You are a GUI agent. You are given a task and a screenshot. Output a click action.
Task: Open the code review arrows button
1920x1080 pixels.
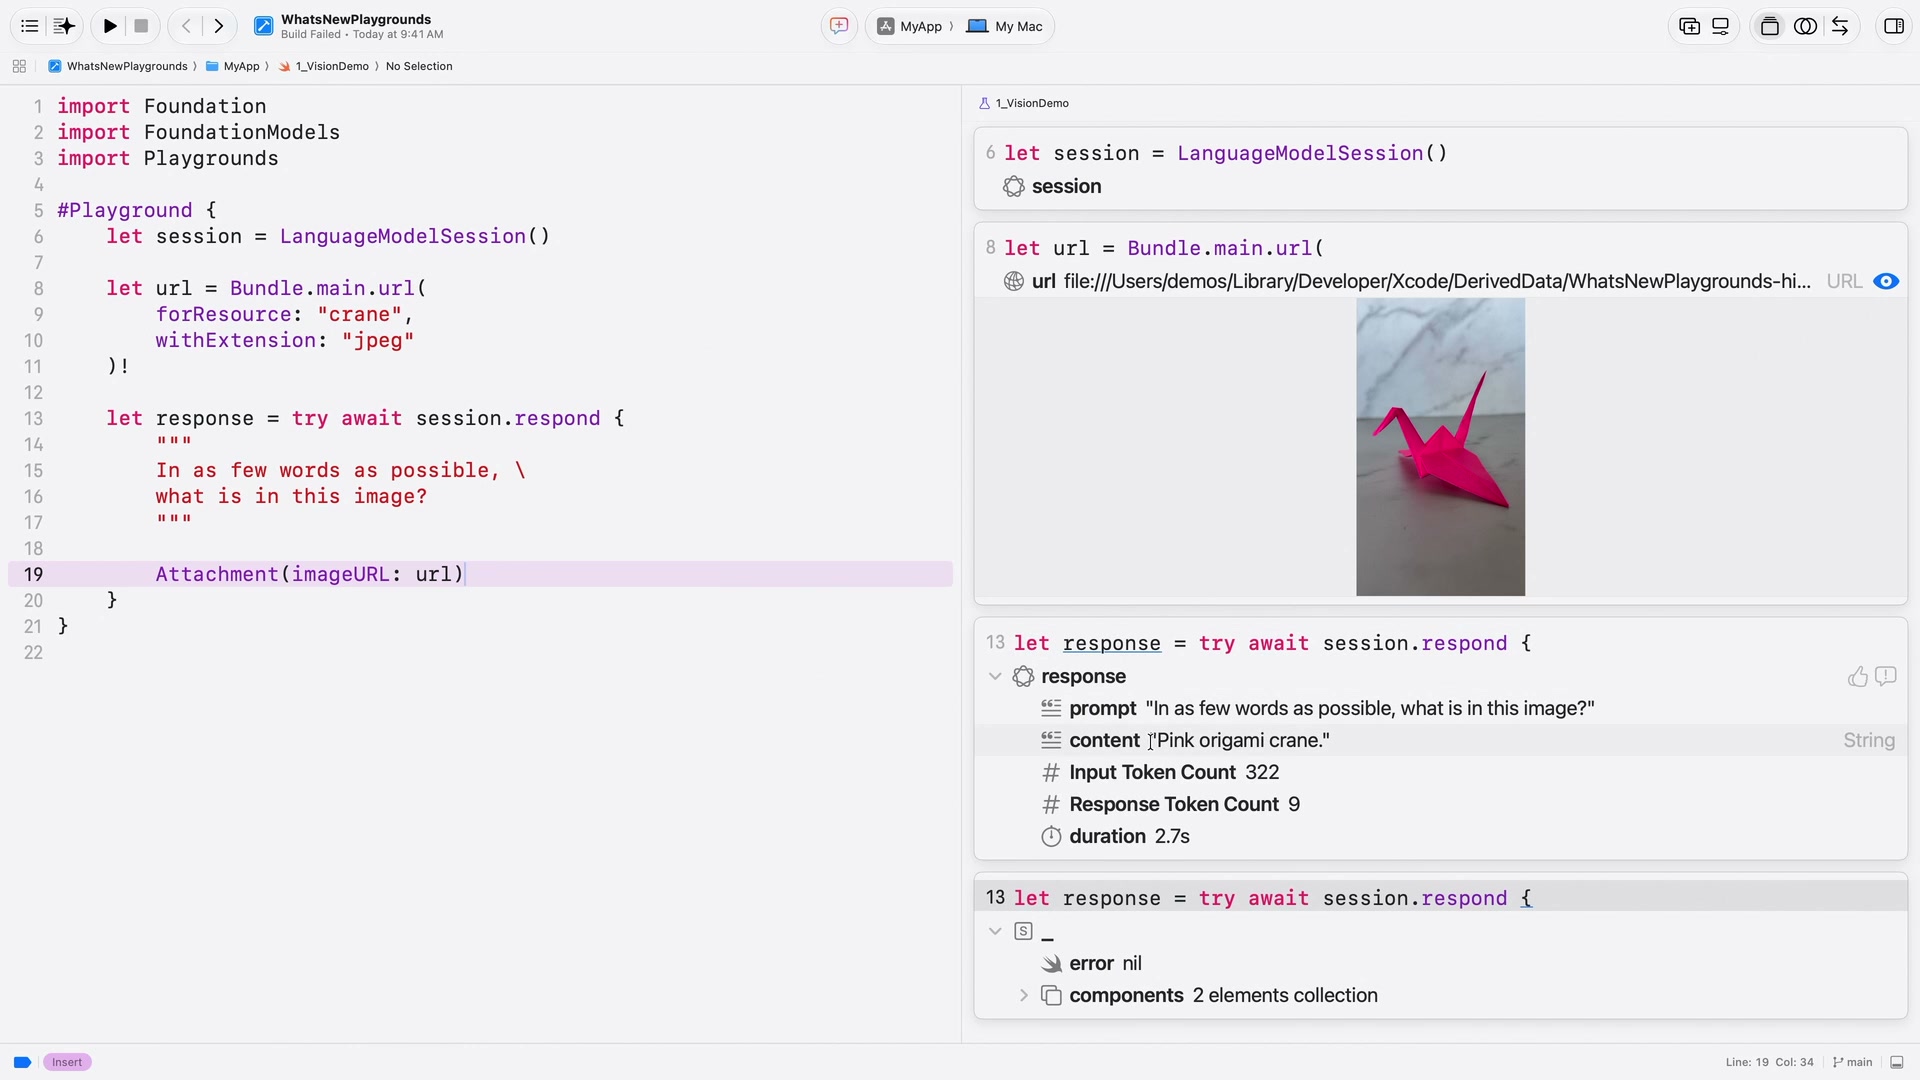tap(1840, 26)
